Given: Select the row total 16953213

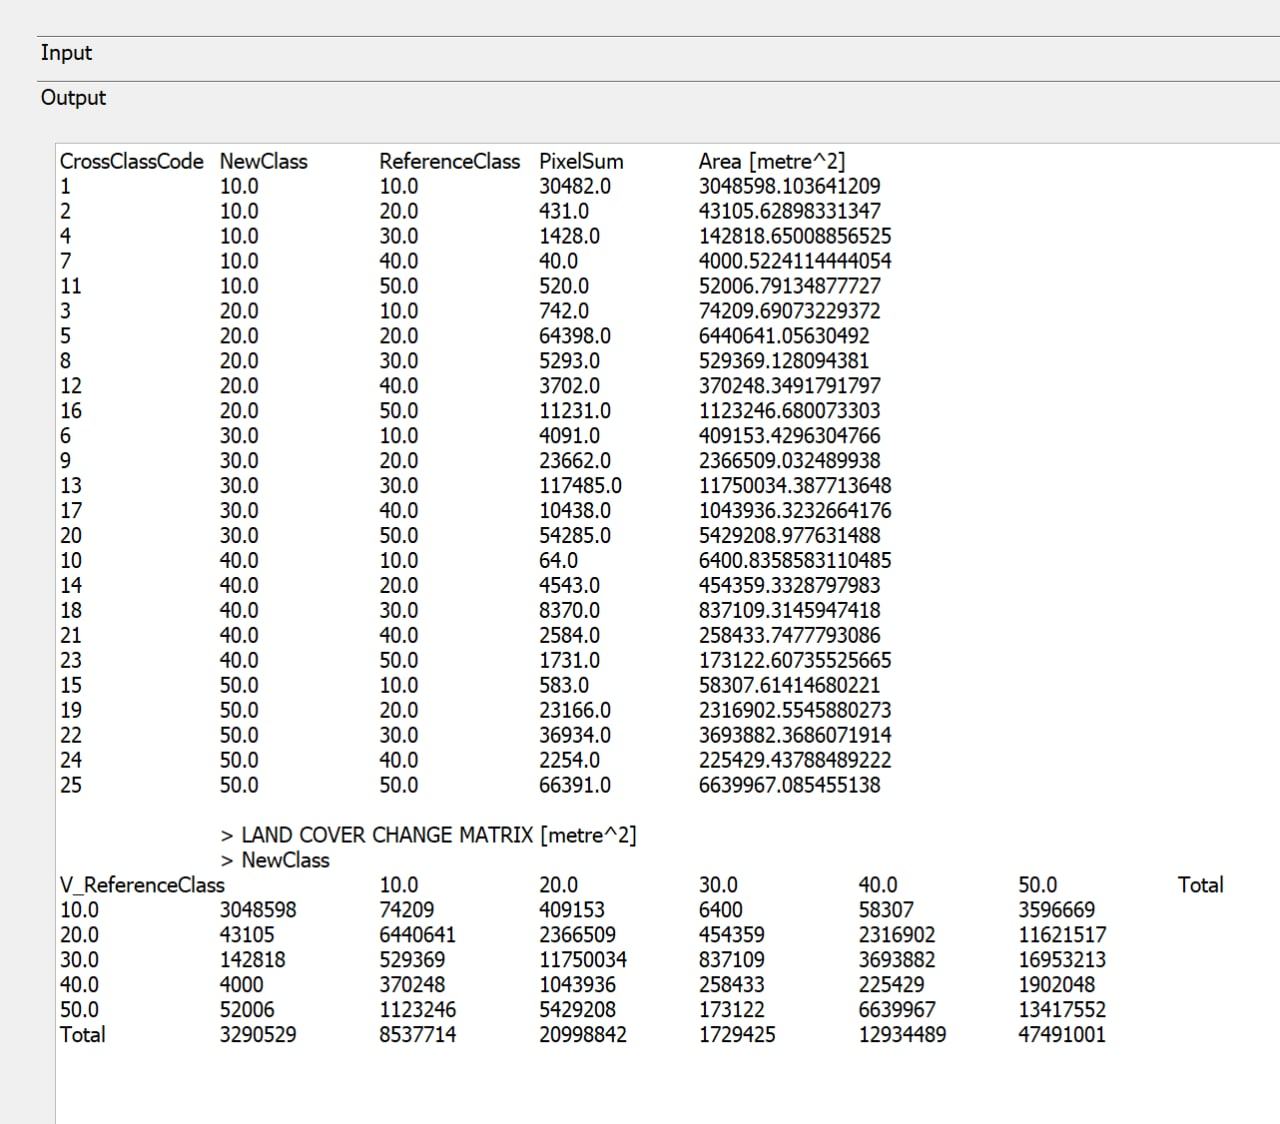Looking at the screenshot, I should tap(1061, 960).
